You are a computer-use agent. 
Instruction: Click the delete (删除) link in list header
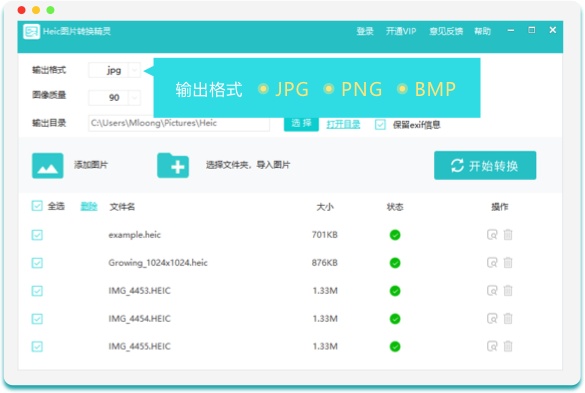click(x=89, y=206)
